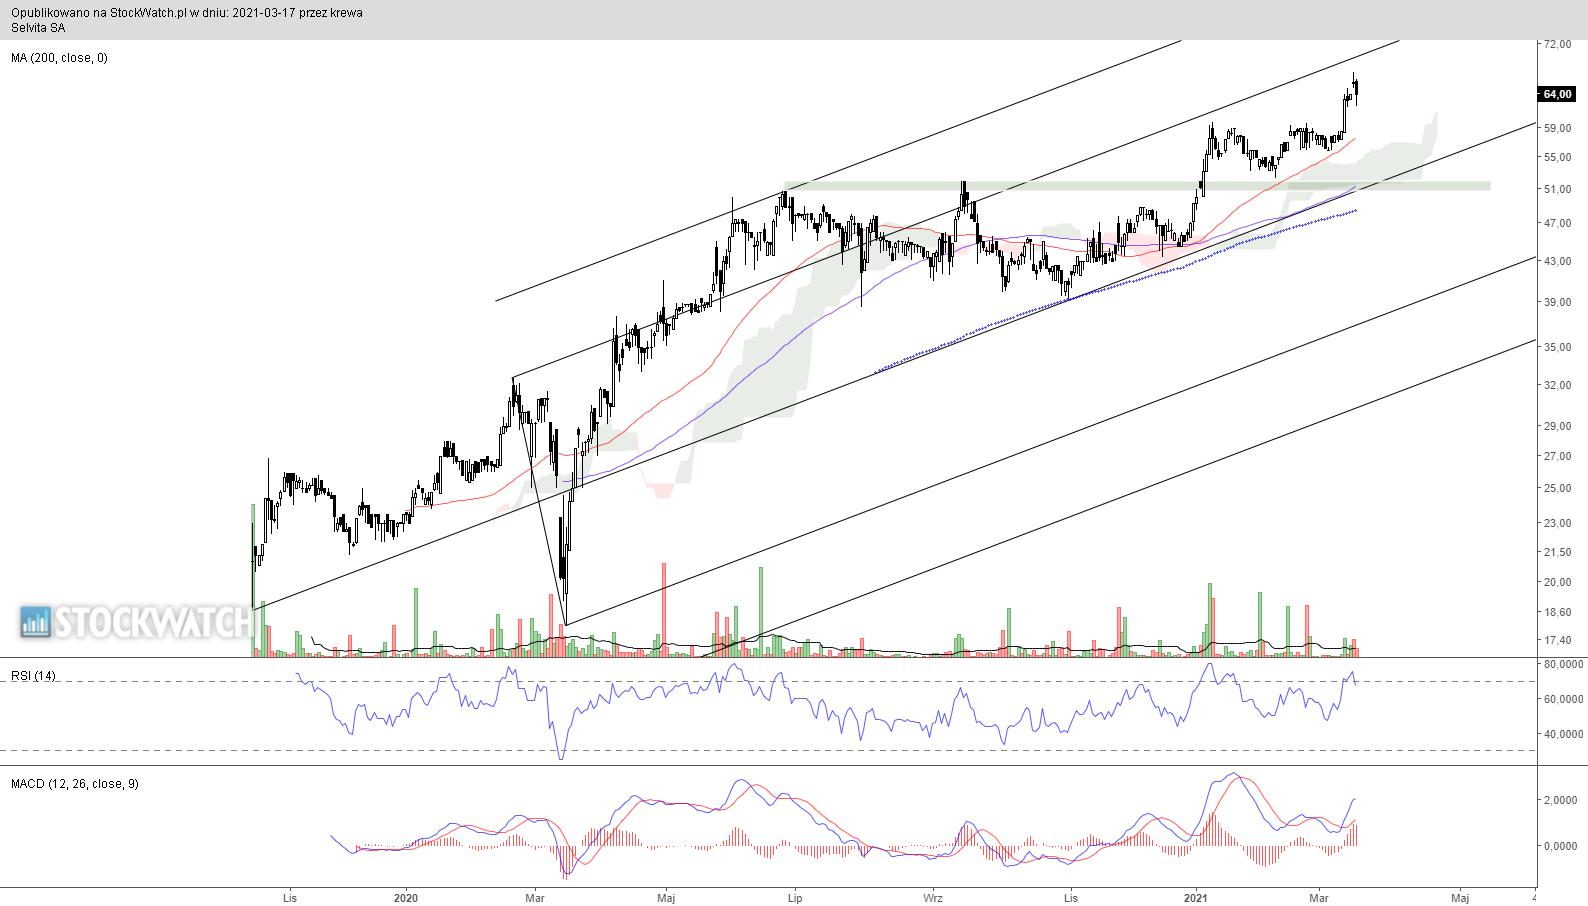Click the 32,00 price axis label
1588x906 pixels.
point(1557,385)
